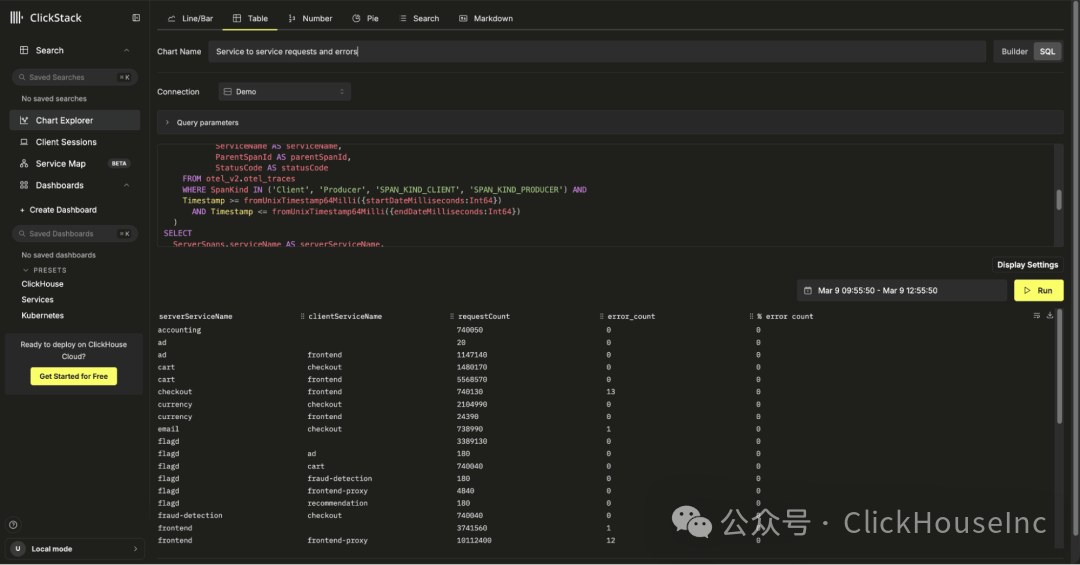The image size is (1080, 565).
Task: Click the requestCount value 10112400
Action: click(474, 540)
